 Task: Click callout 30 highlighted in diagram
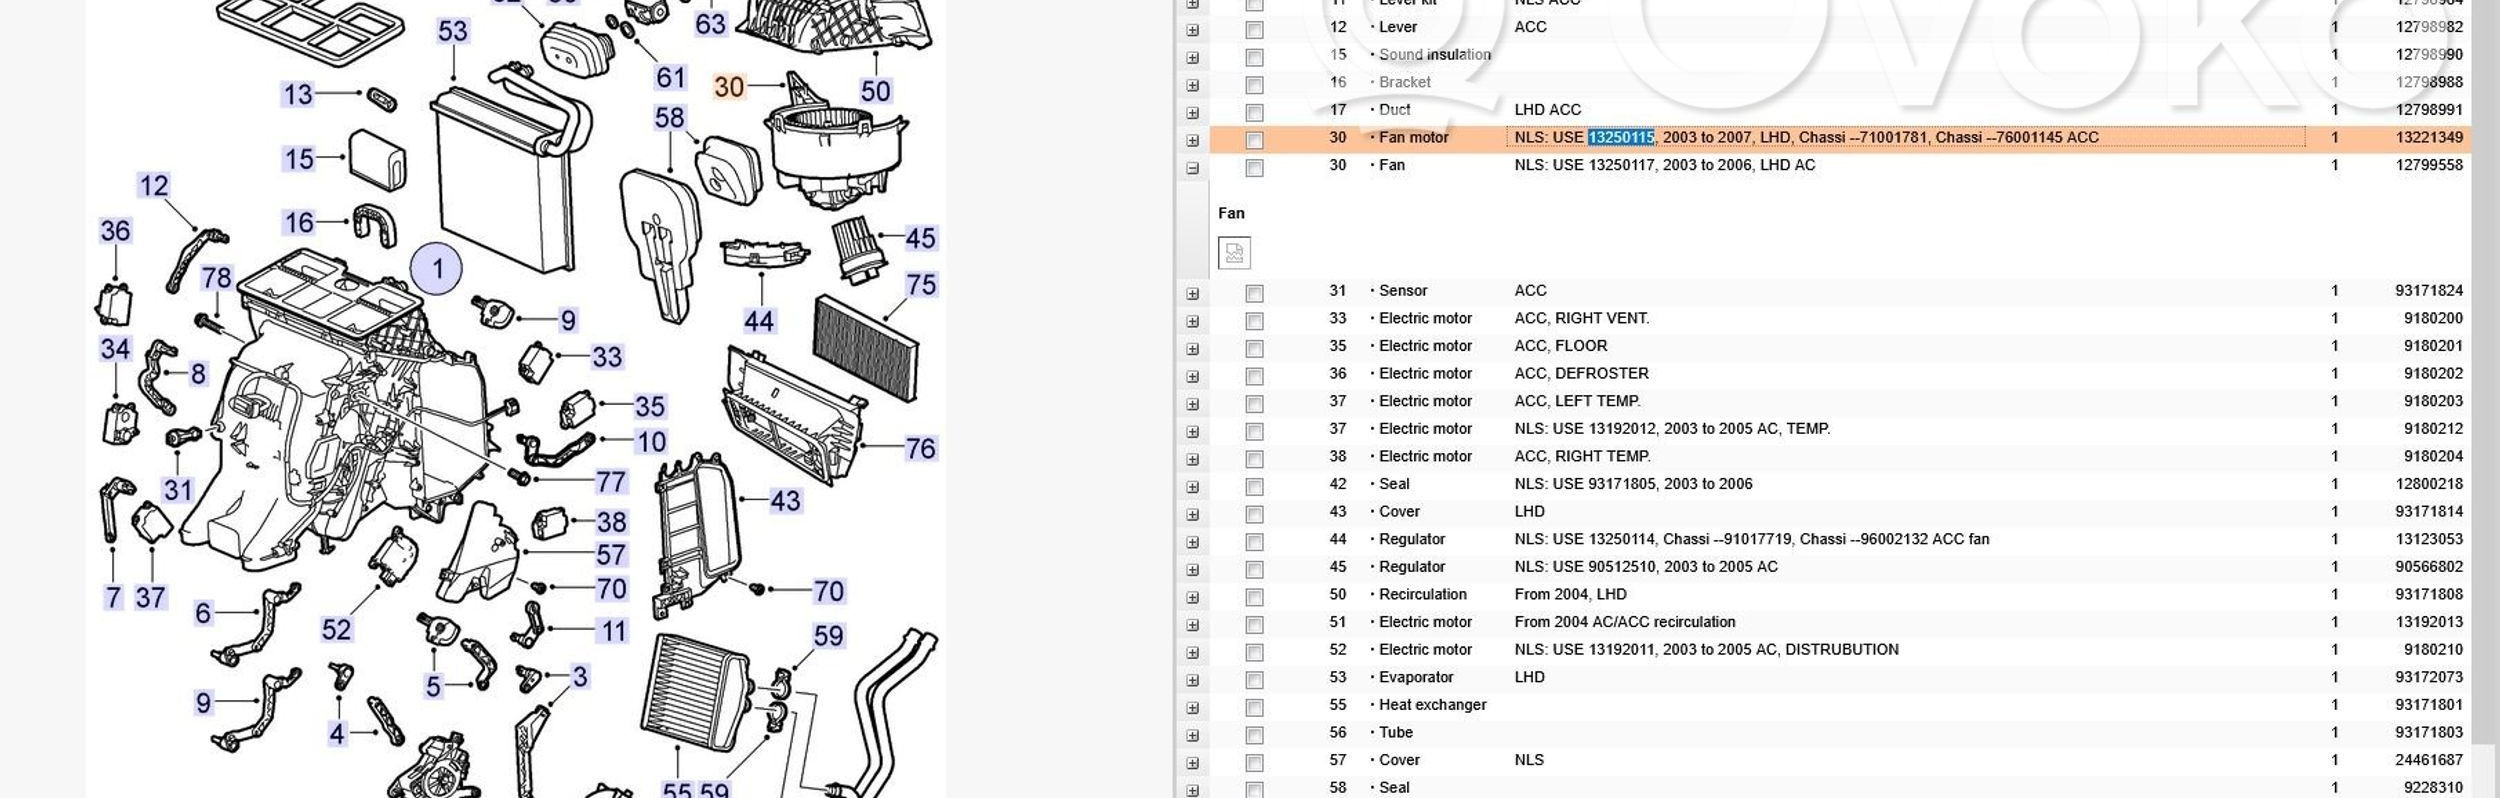pyautogui.click(x=729, y=88)
